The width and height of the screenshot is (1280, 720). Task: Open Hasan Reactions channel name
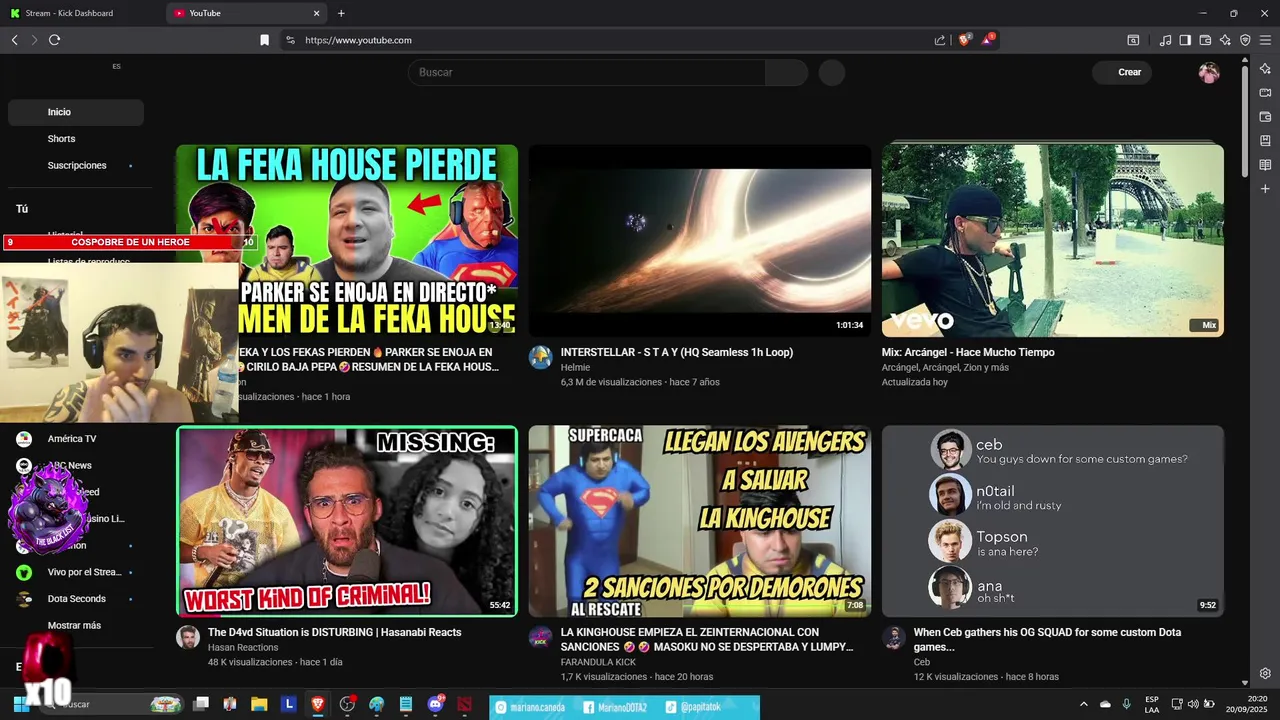coord(243,648)
